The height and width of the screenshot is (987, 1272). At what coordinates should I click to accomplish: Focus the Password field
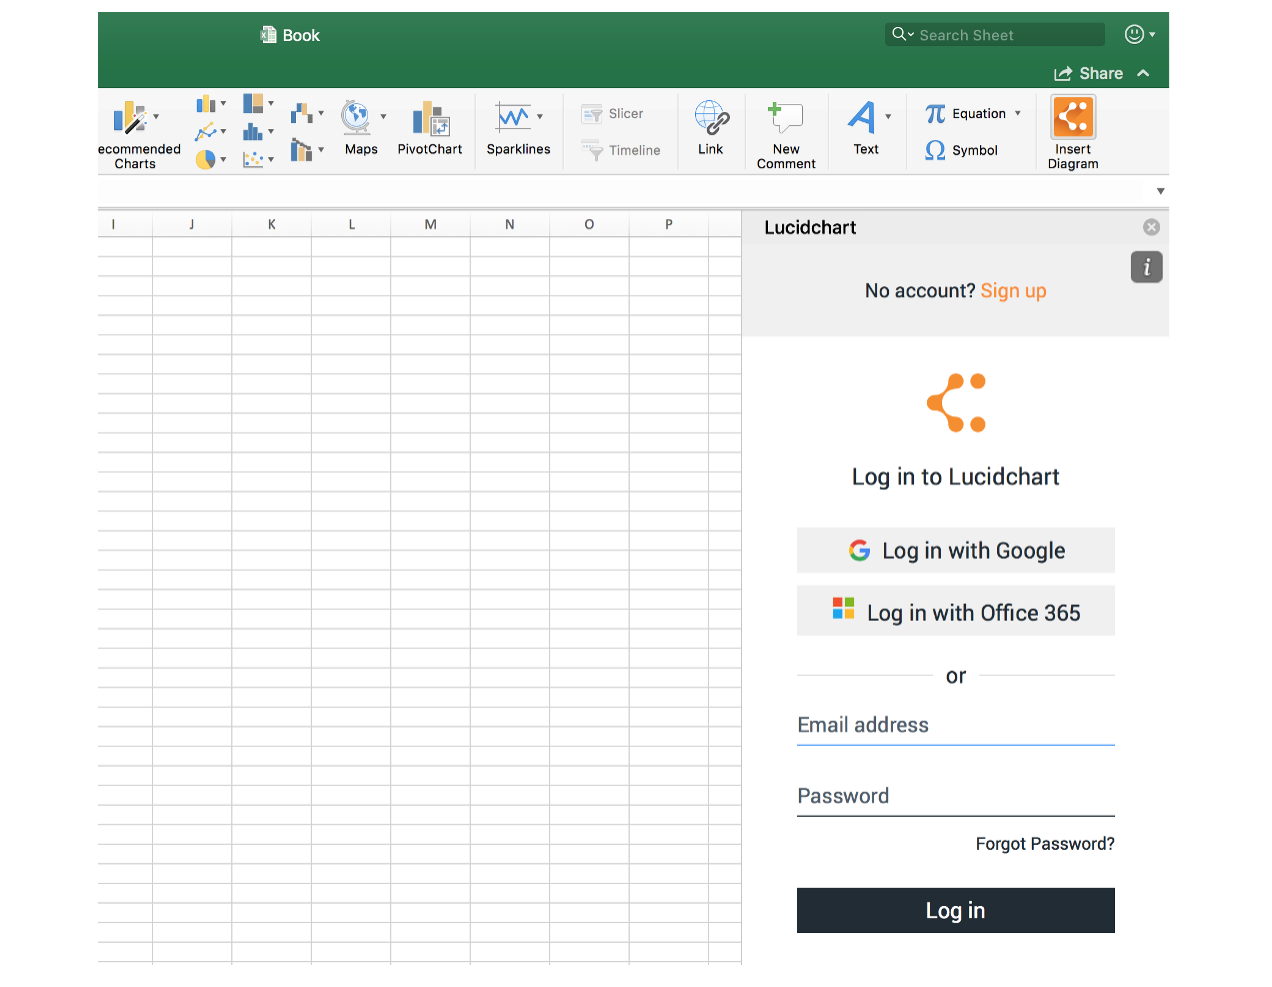tap(956, 797)
